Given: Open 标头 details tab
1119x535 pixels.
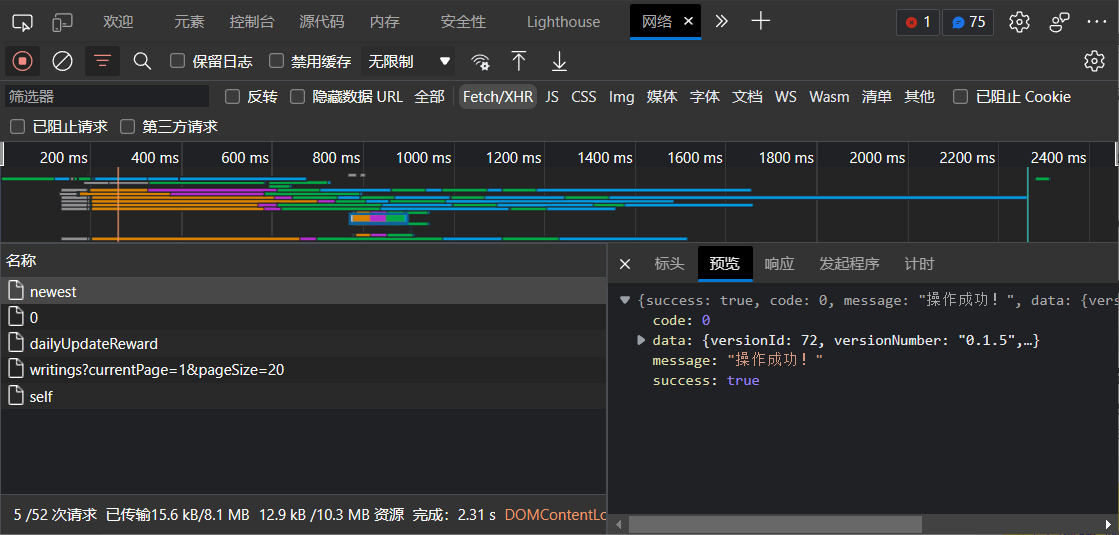Looking at the screenshot, I should [x=669, y=264].
